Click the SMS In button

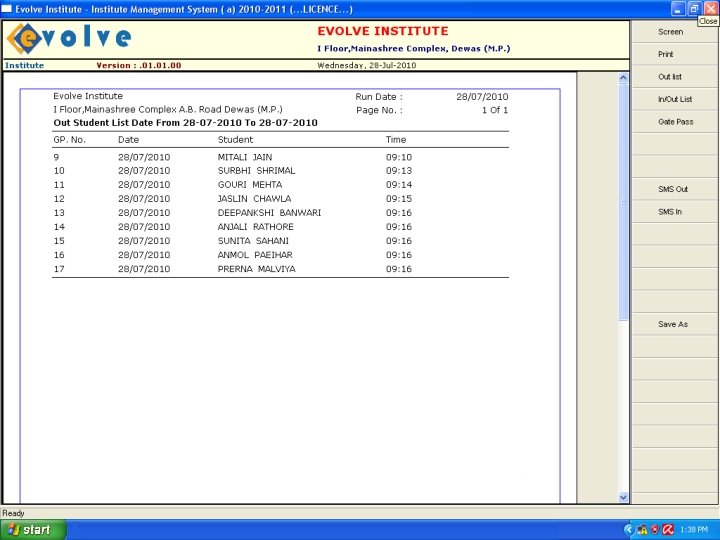coord(675,212)
